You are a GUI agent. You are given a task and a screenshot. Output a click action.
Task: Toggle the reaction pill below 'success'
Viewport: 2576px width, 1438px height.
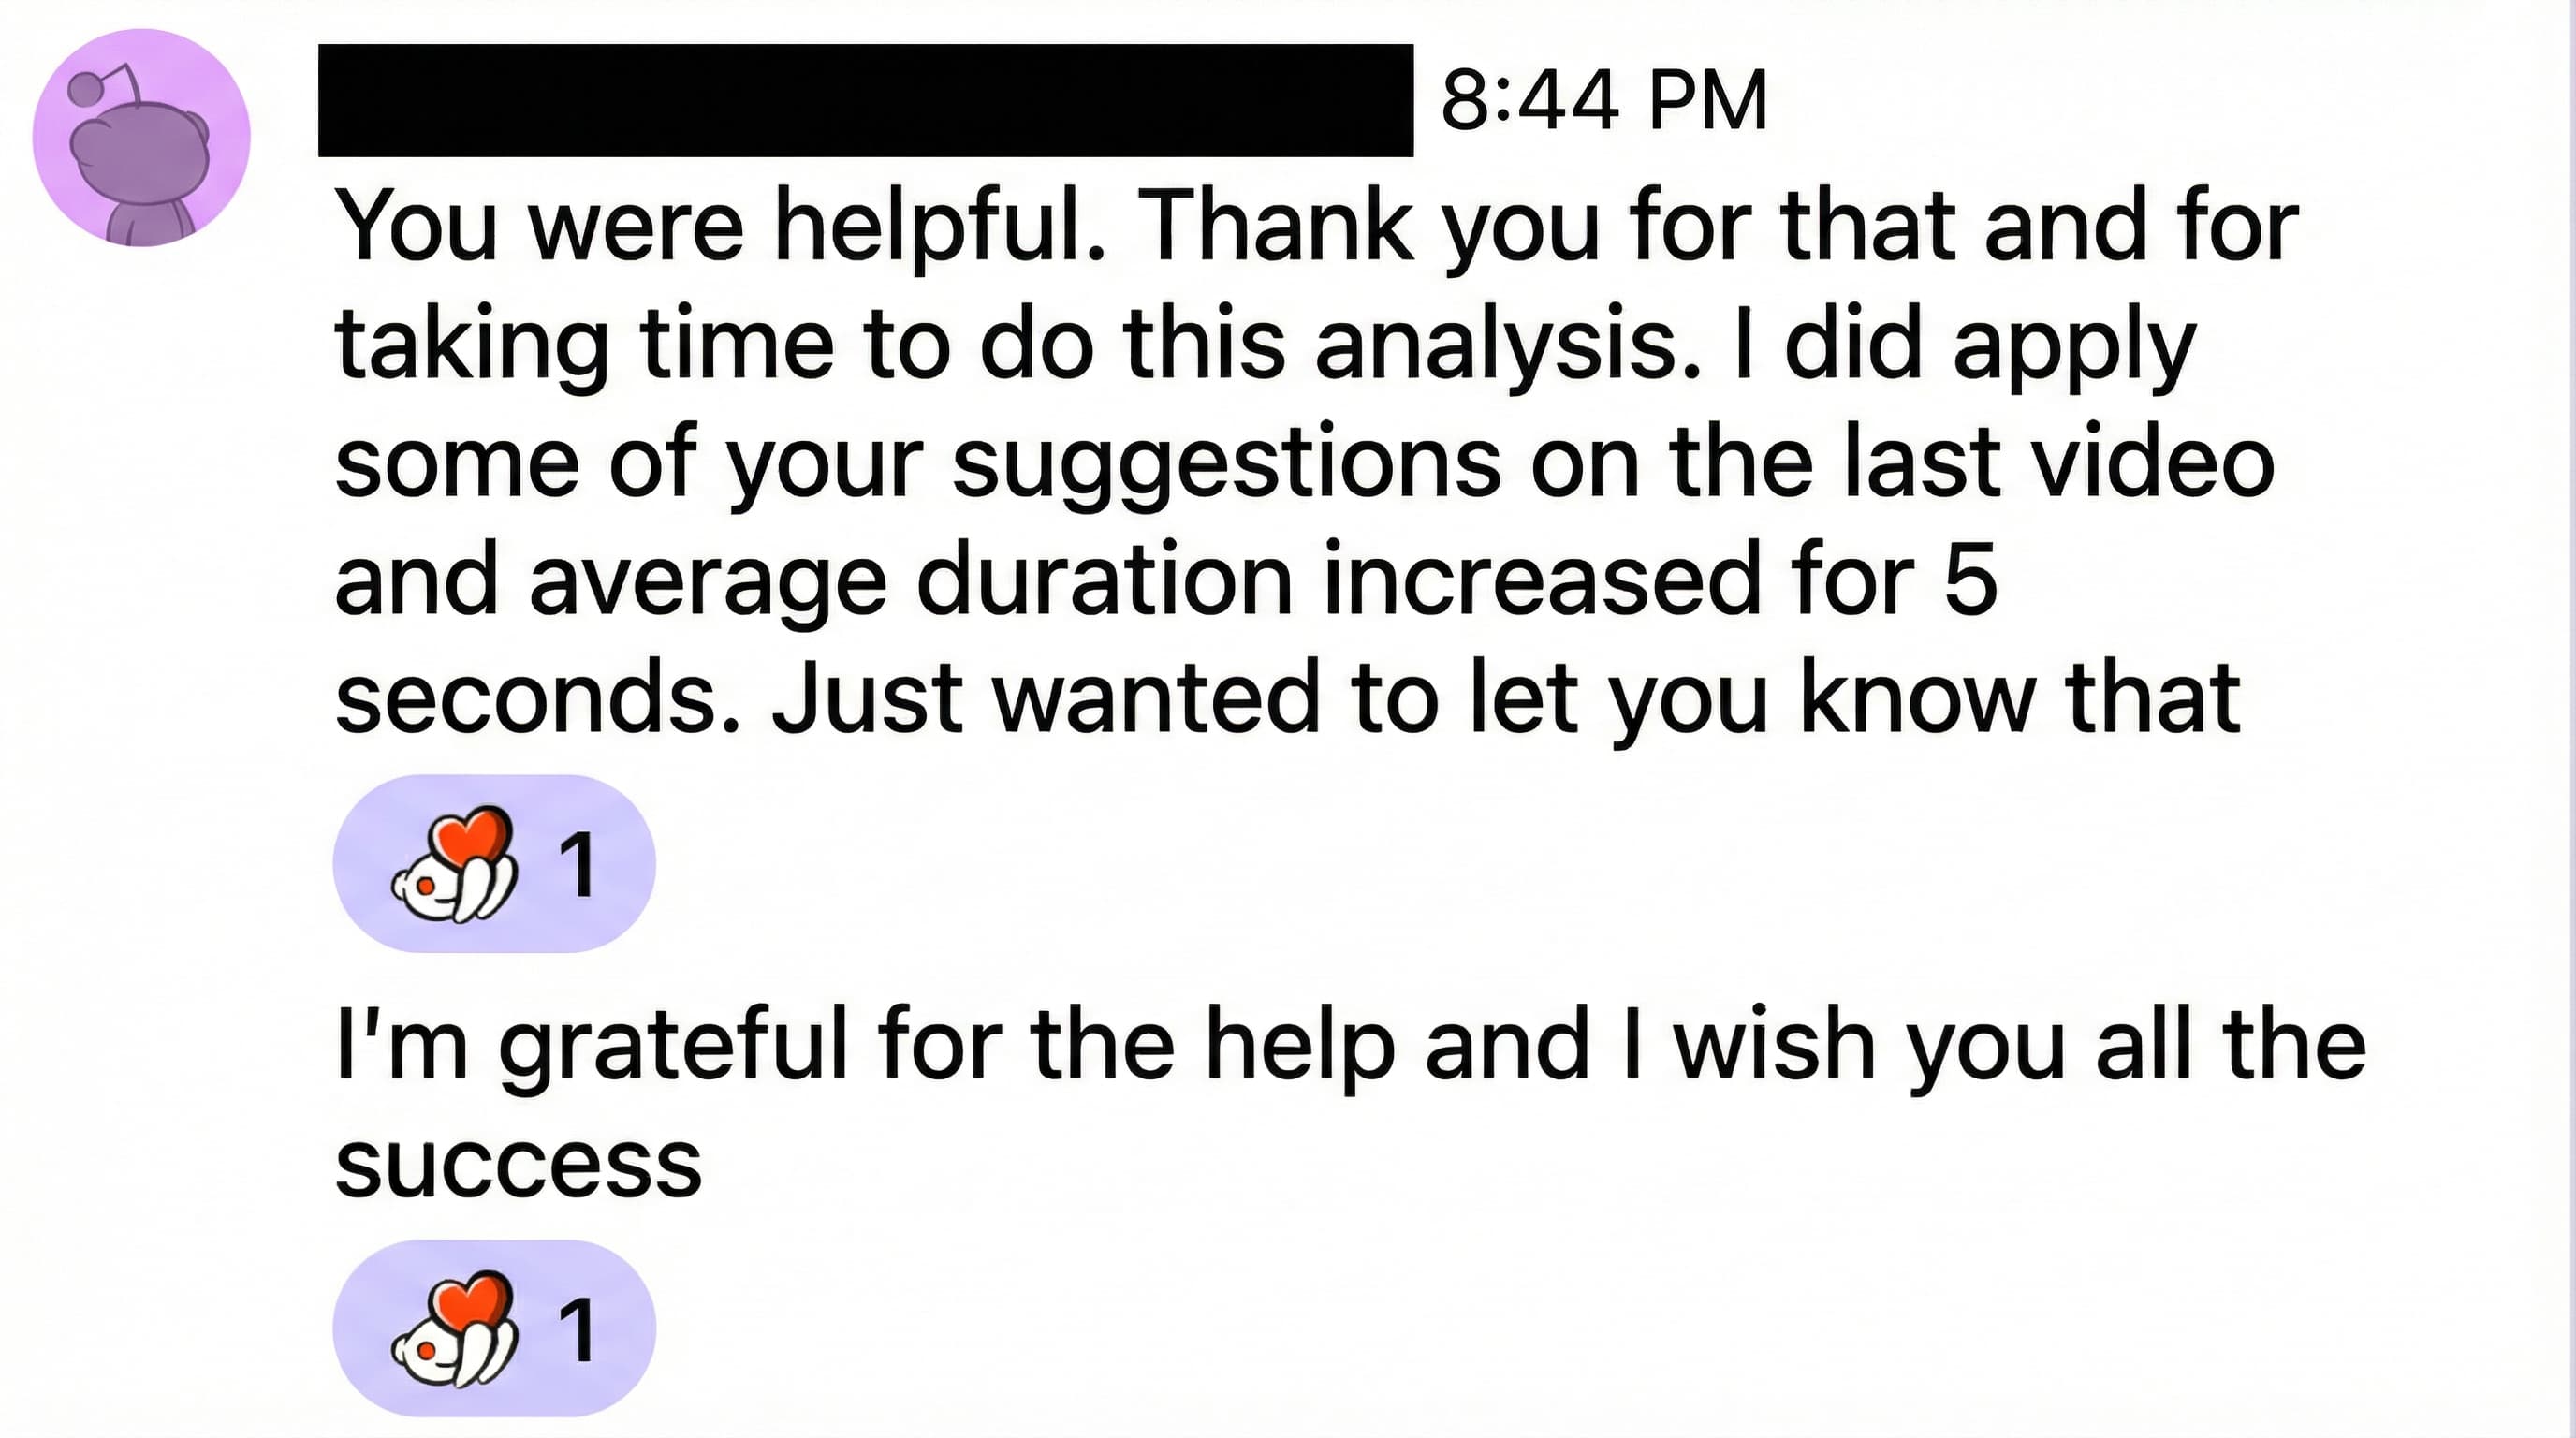pos(494,1329)
